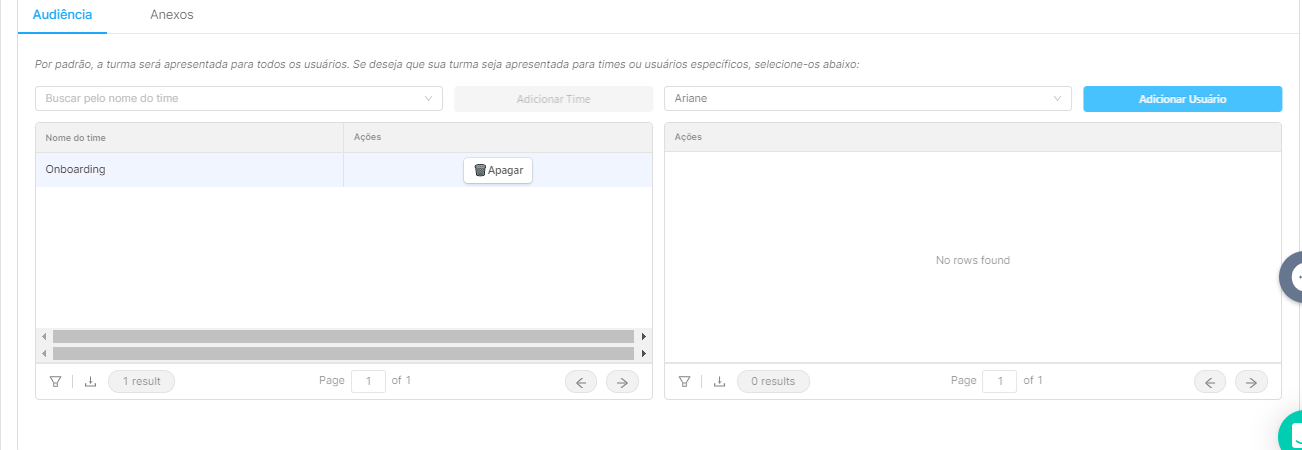Click the filter icon under the users table

point(684,381)
